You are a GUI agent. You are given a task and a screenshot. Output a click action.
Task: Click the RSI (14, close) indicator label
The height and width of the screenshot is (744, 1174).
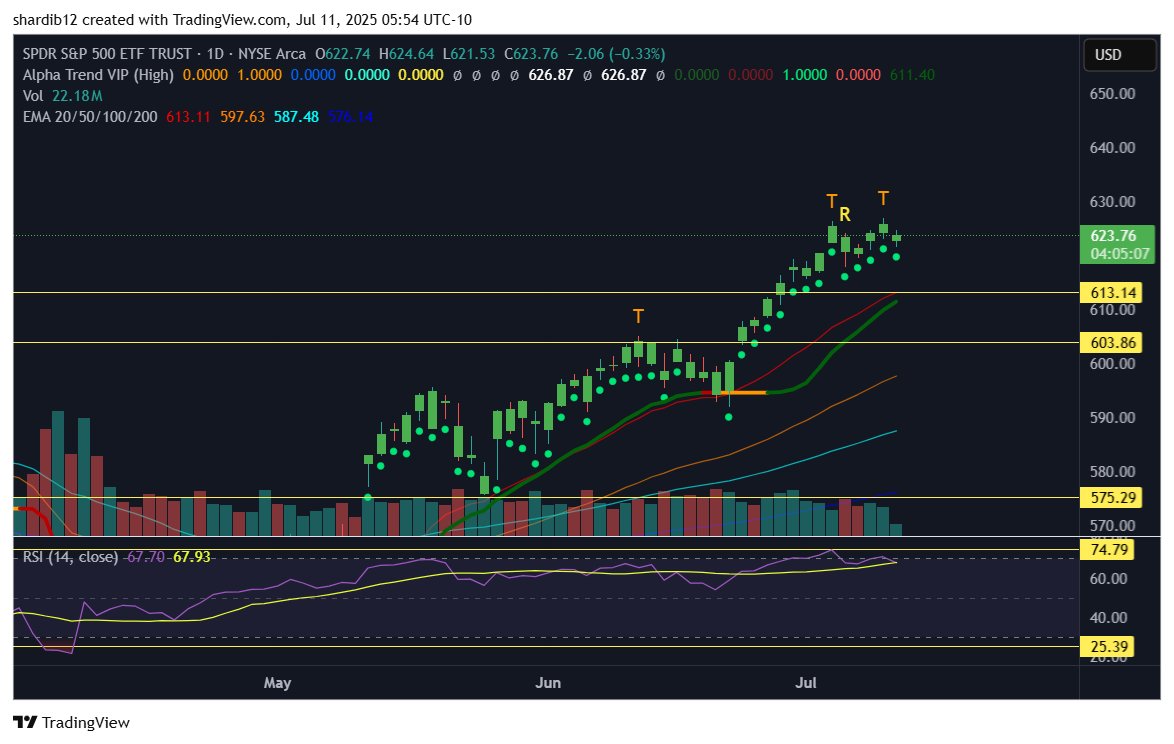coord(70,557)
